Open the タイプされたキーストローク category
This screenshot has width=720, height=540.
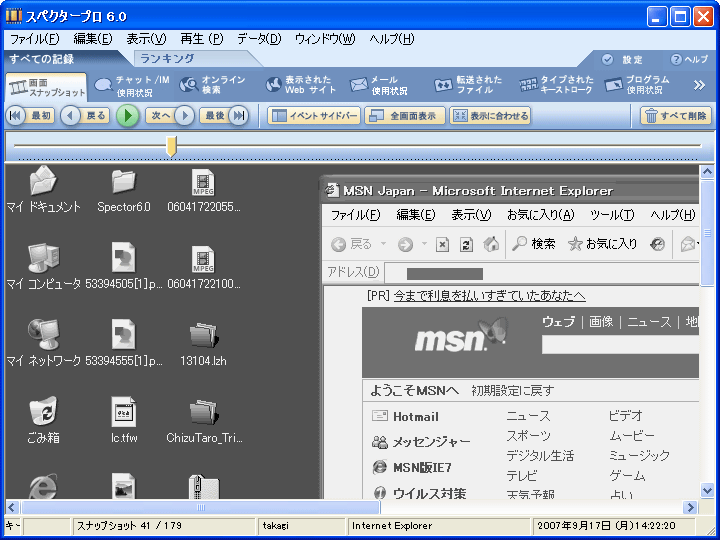coord(556,85)
